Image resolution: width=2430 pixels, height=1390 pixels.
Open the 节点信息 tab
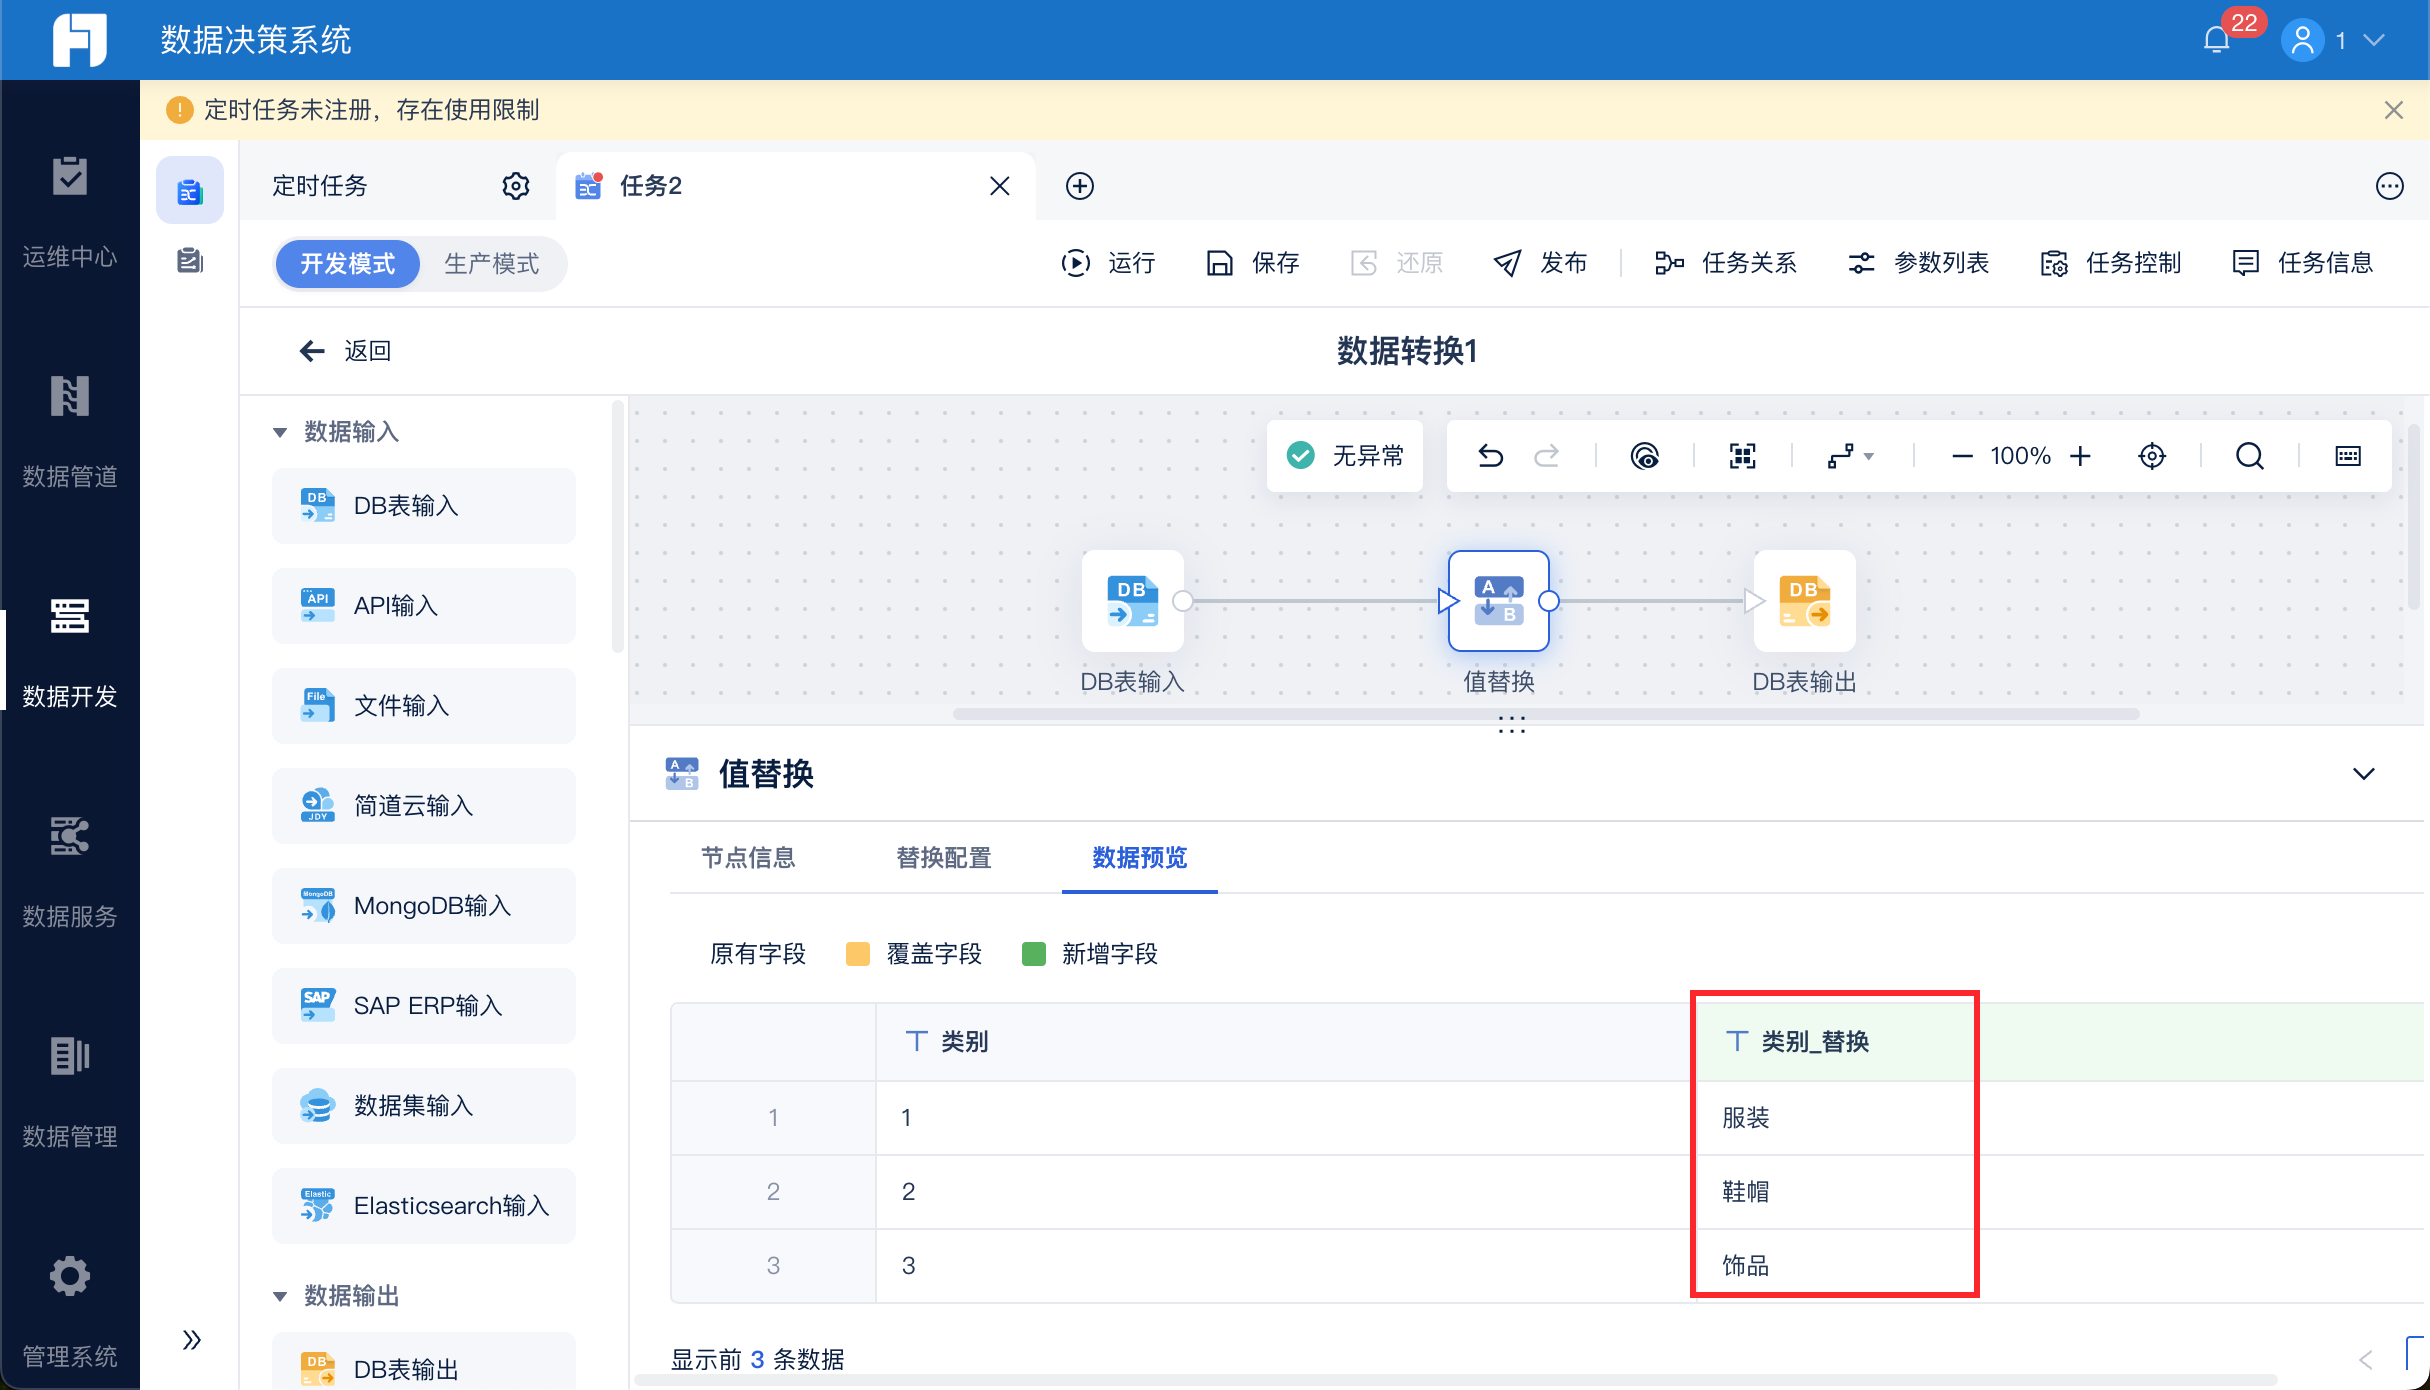748,858
